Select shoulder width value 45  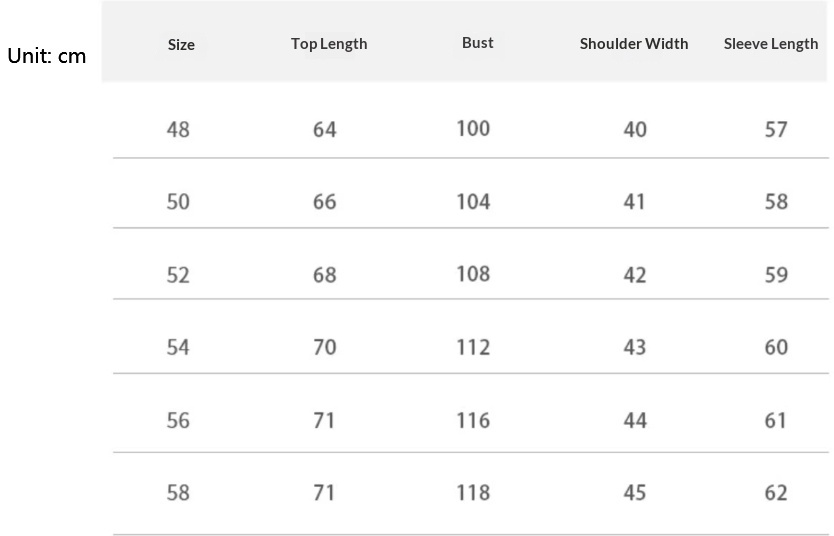(x=635, y=493)
